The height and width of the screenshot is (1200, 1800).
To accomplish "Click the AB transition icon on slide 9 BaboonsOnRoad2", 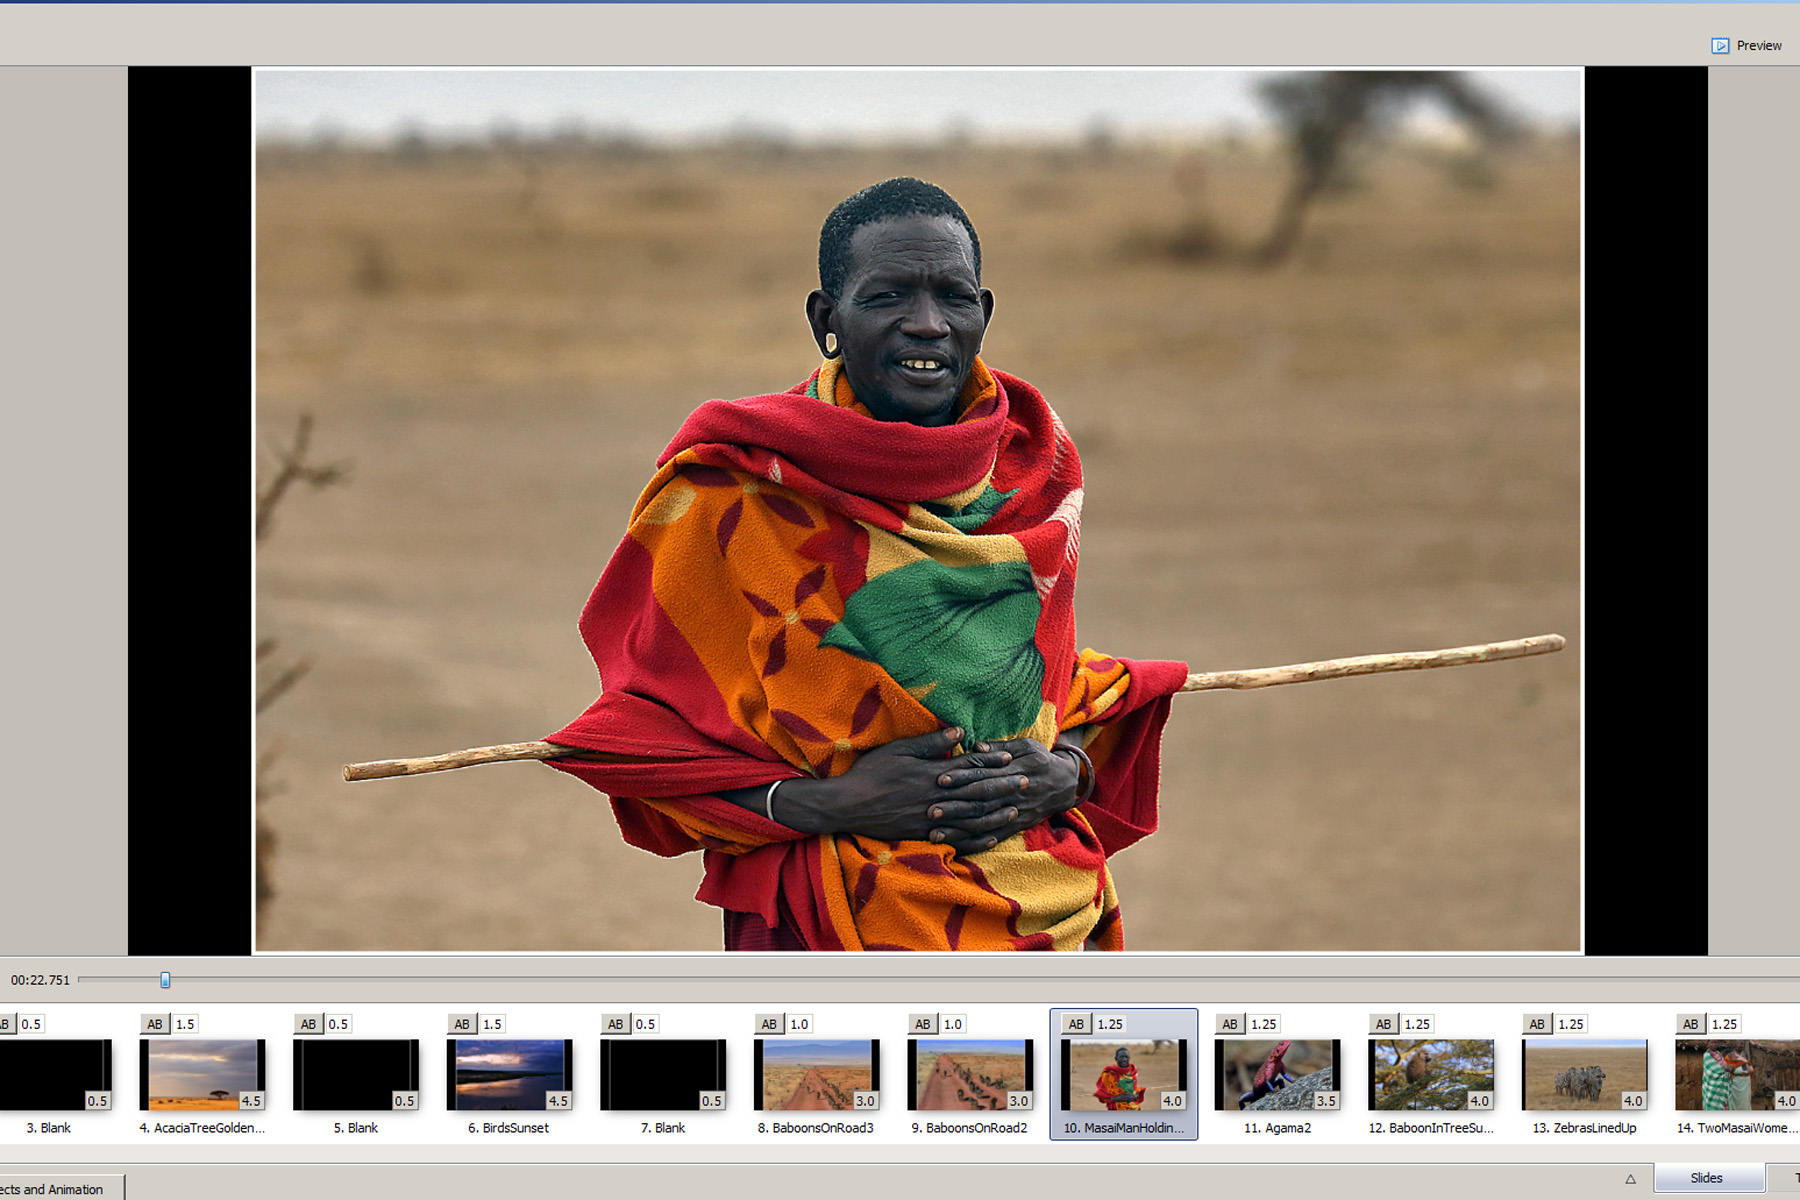I will coord(922,1024).
